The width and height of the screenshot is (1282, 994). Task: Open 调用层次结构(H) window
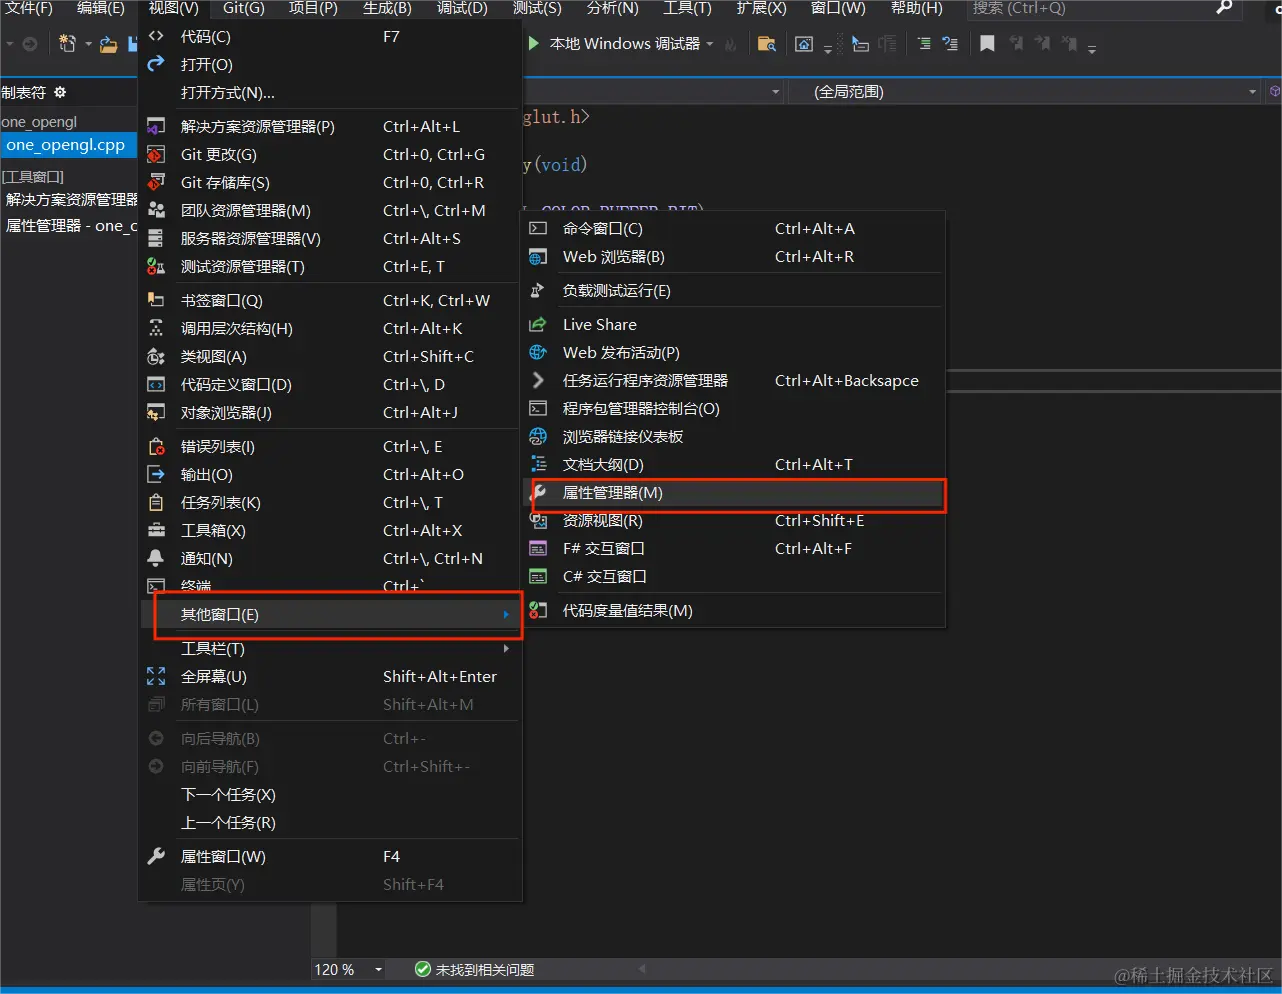tap(331, 329)
